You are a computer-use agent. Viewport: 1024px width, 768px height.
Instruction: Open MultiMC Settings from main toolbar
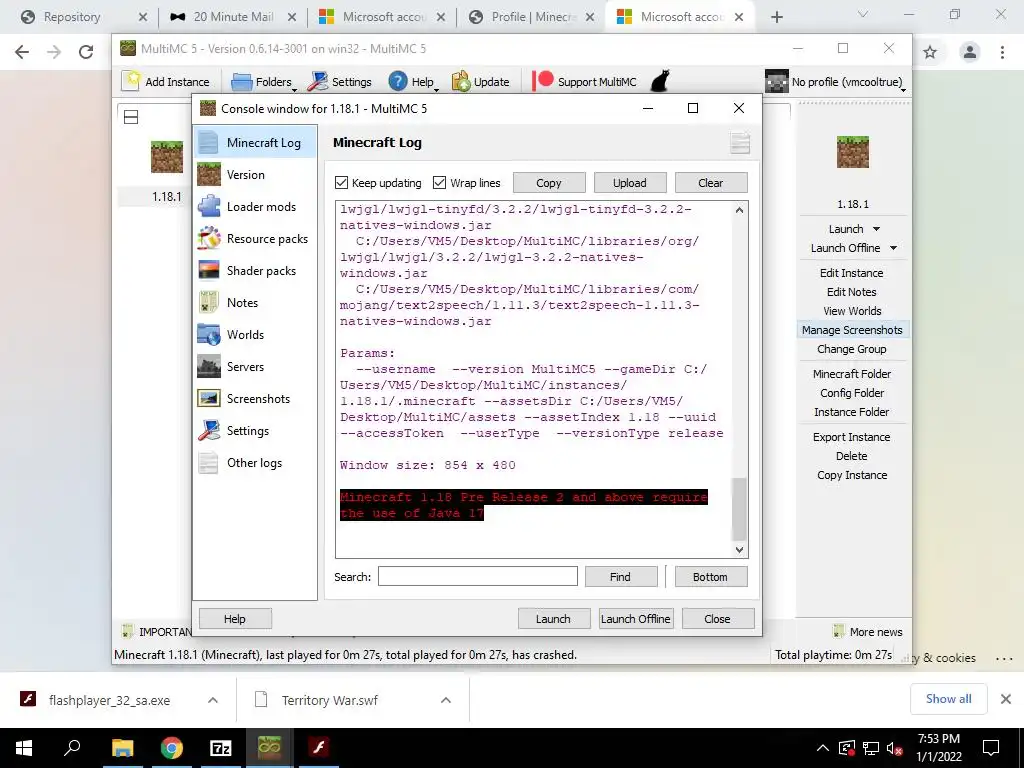coord(340,82)
